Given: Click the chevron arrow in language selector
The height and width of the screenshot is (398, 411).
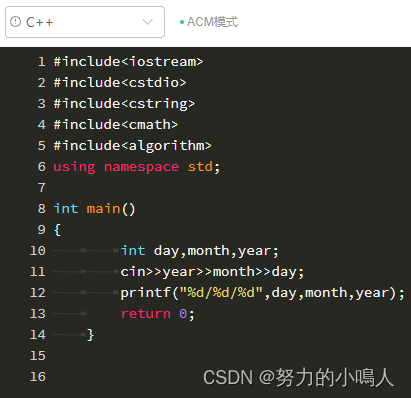Looking at the screenshot, I should click(x=147, y=22).
